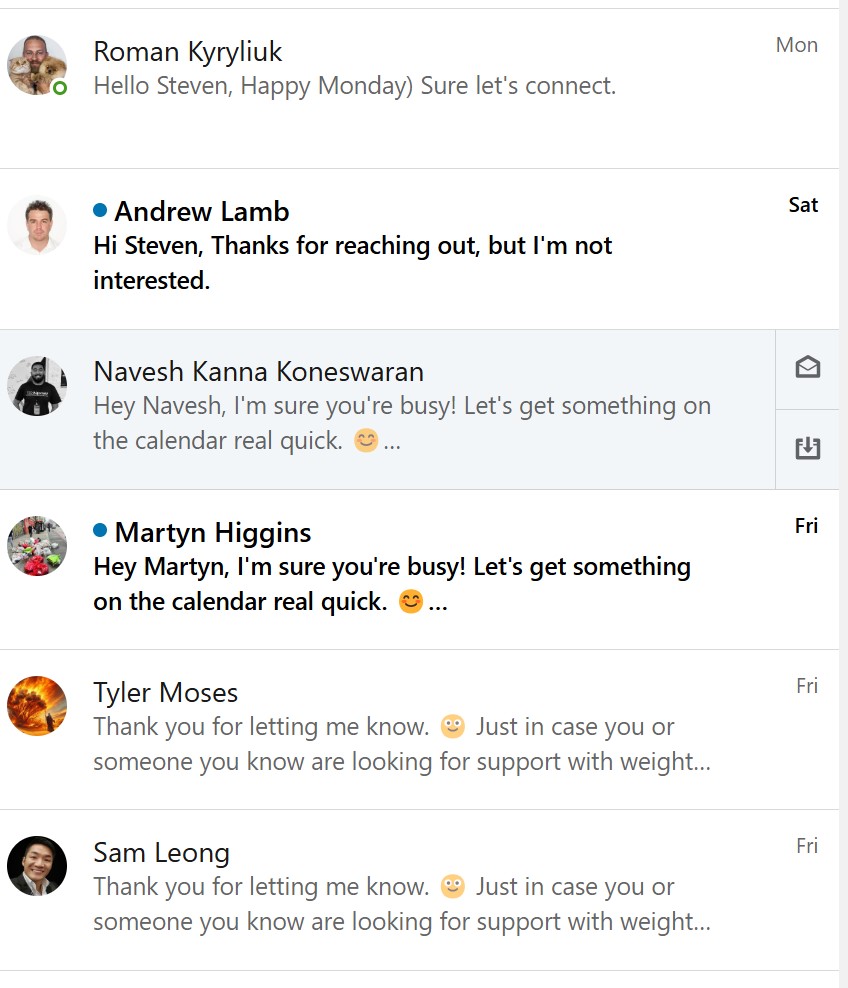Click blue unread dot beside Martyn Higgins
848x988 pixels.
click(100, 531)
